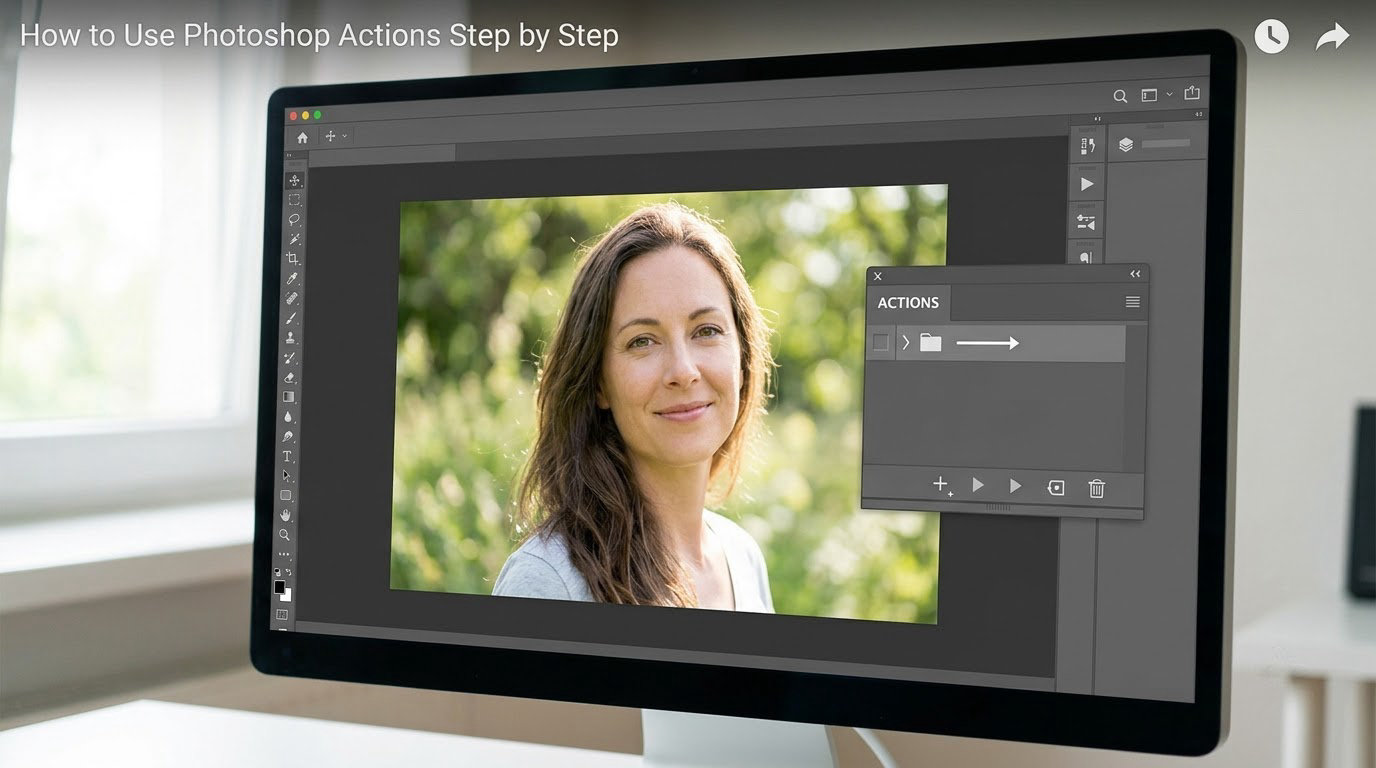Open the Actions panel hamburger menu
1376x768 pixels.
(1132, 302)
